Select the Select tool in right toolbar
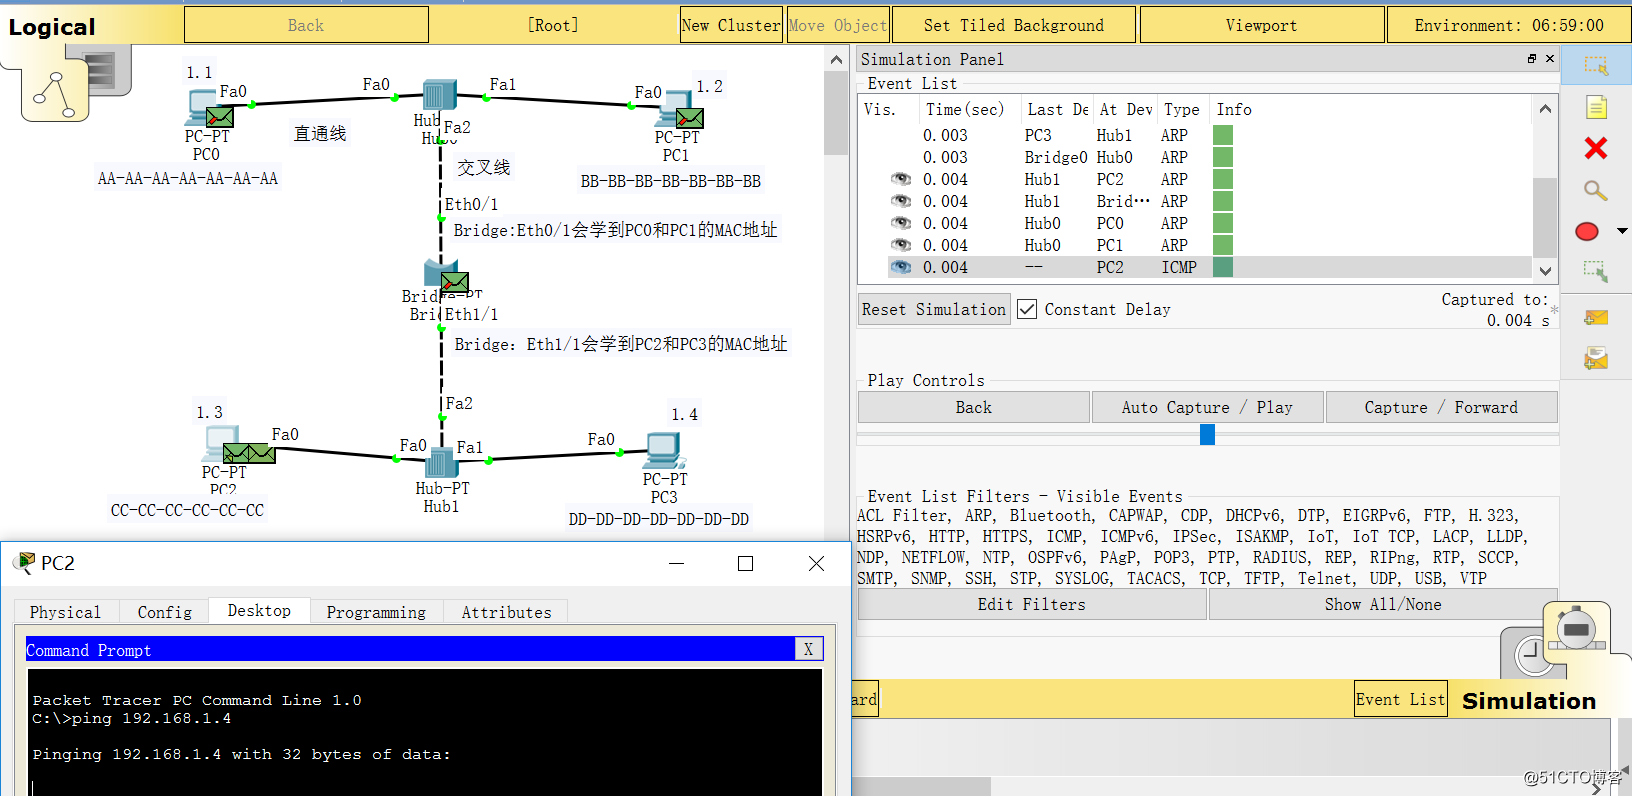 pyautogui.click(x=1596, y=67)
